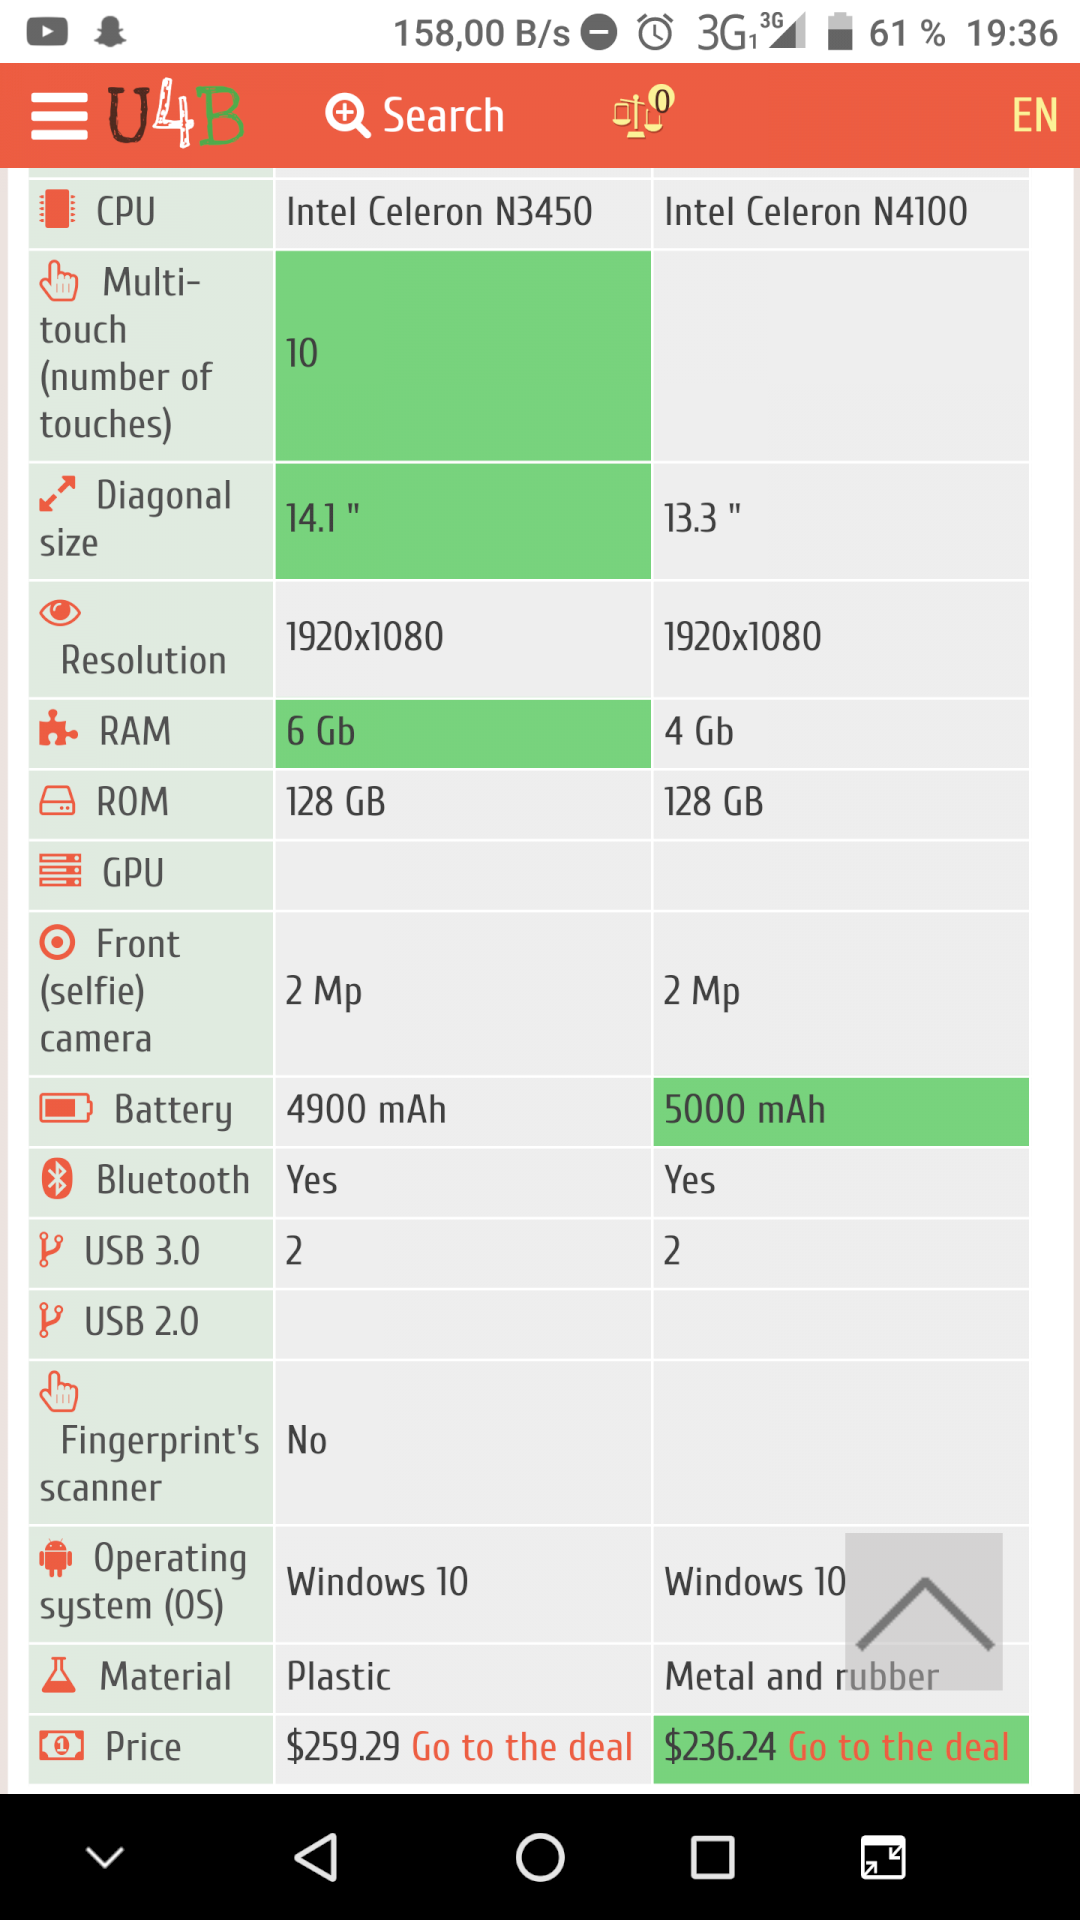Switch the site language via EN
The width and height of the screenshot is (1080, 1920).
click(x=1034, y=115)
